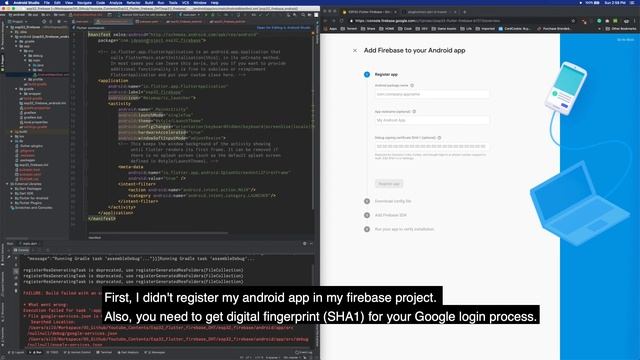Click the Register app button
640x360 pixels.
click(389, 184)
